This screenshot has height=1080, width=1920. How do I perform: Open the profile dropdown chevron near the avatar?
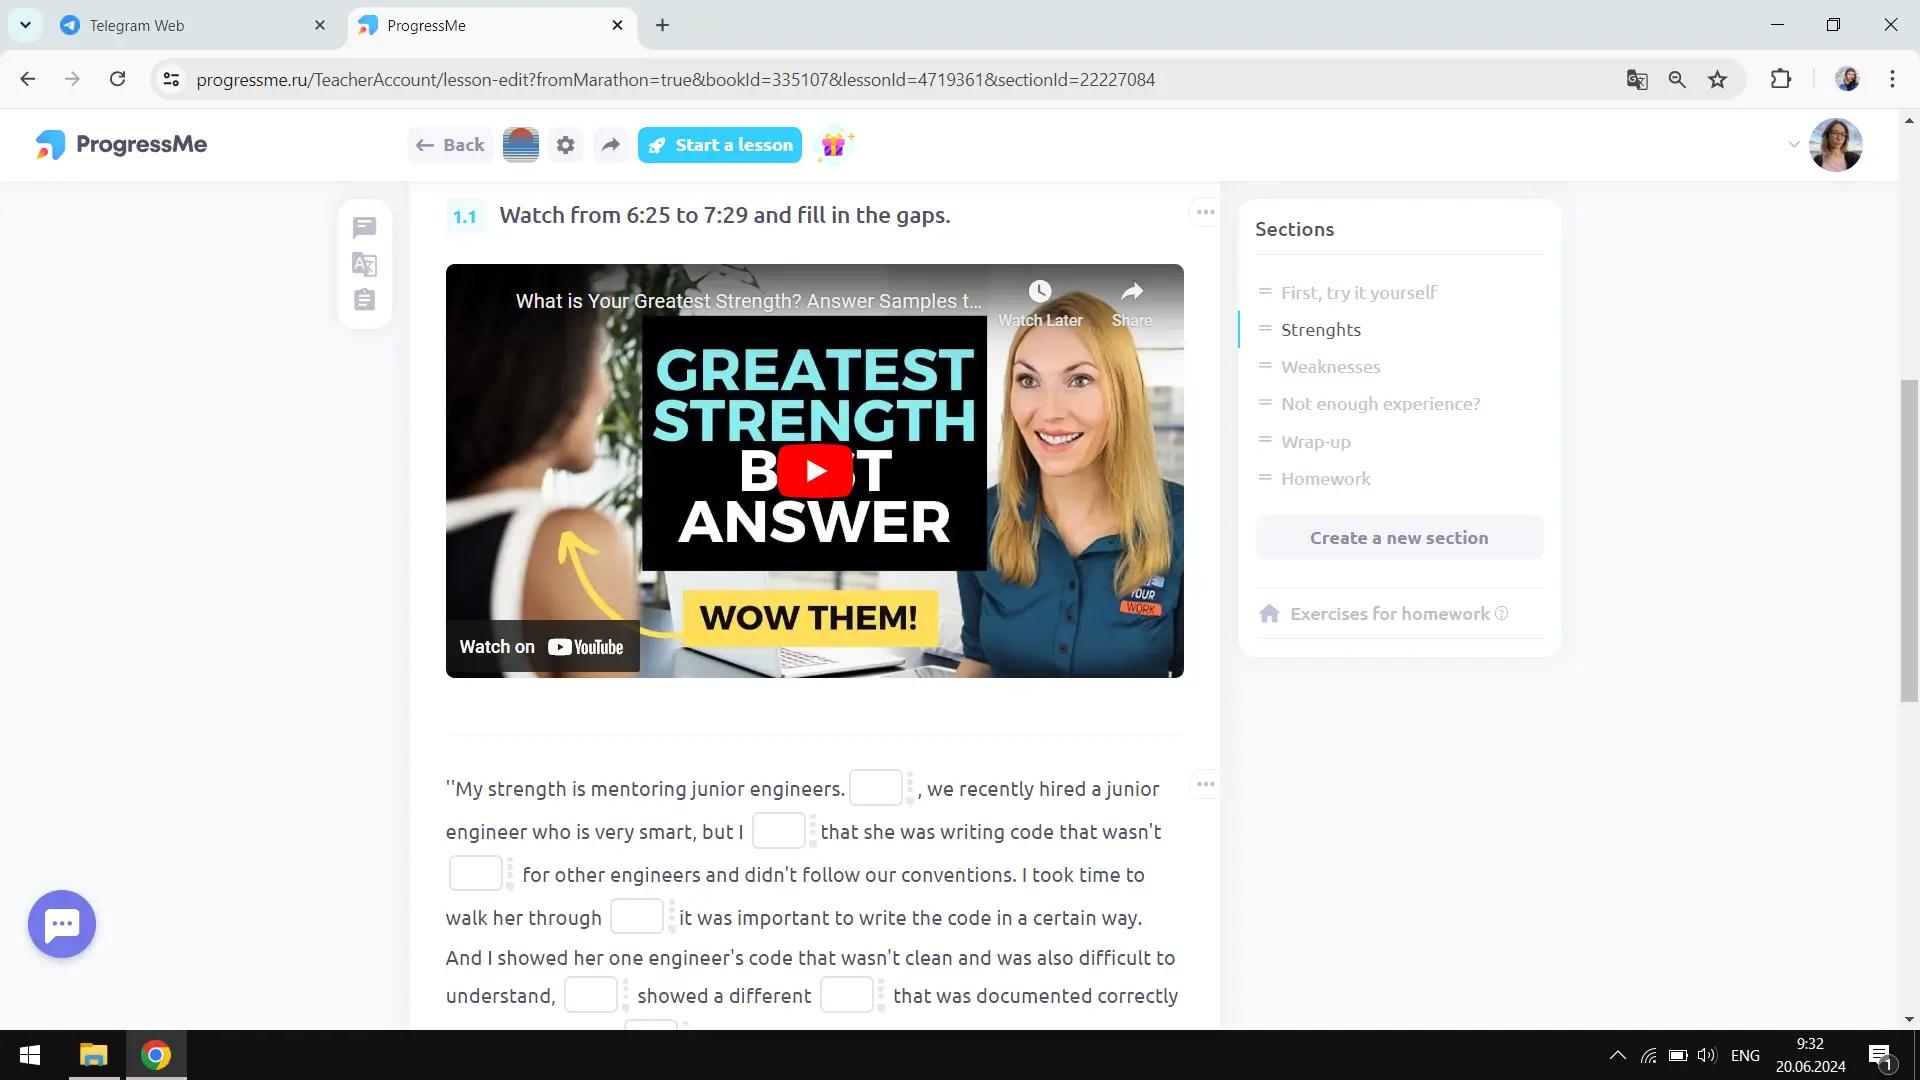pos(1793,144)
